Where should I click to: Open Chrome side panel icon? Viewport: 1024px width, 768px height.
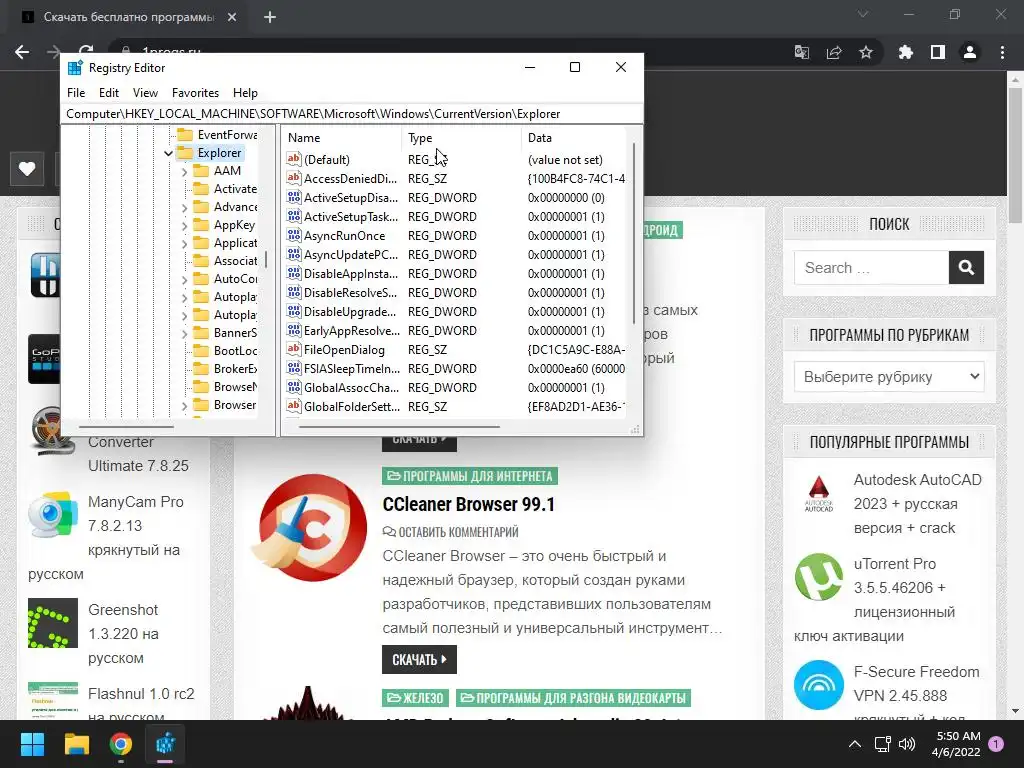pyautogui.click(x=938, y=52)
